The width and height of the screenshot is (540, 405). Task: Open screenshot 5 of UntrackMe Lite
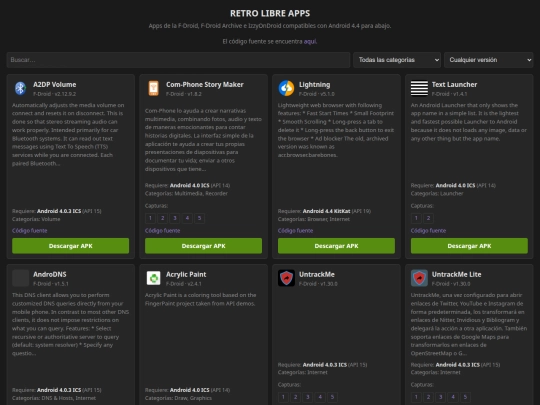[x=465, y=397]
